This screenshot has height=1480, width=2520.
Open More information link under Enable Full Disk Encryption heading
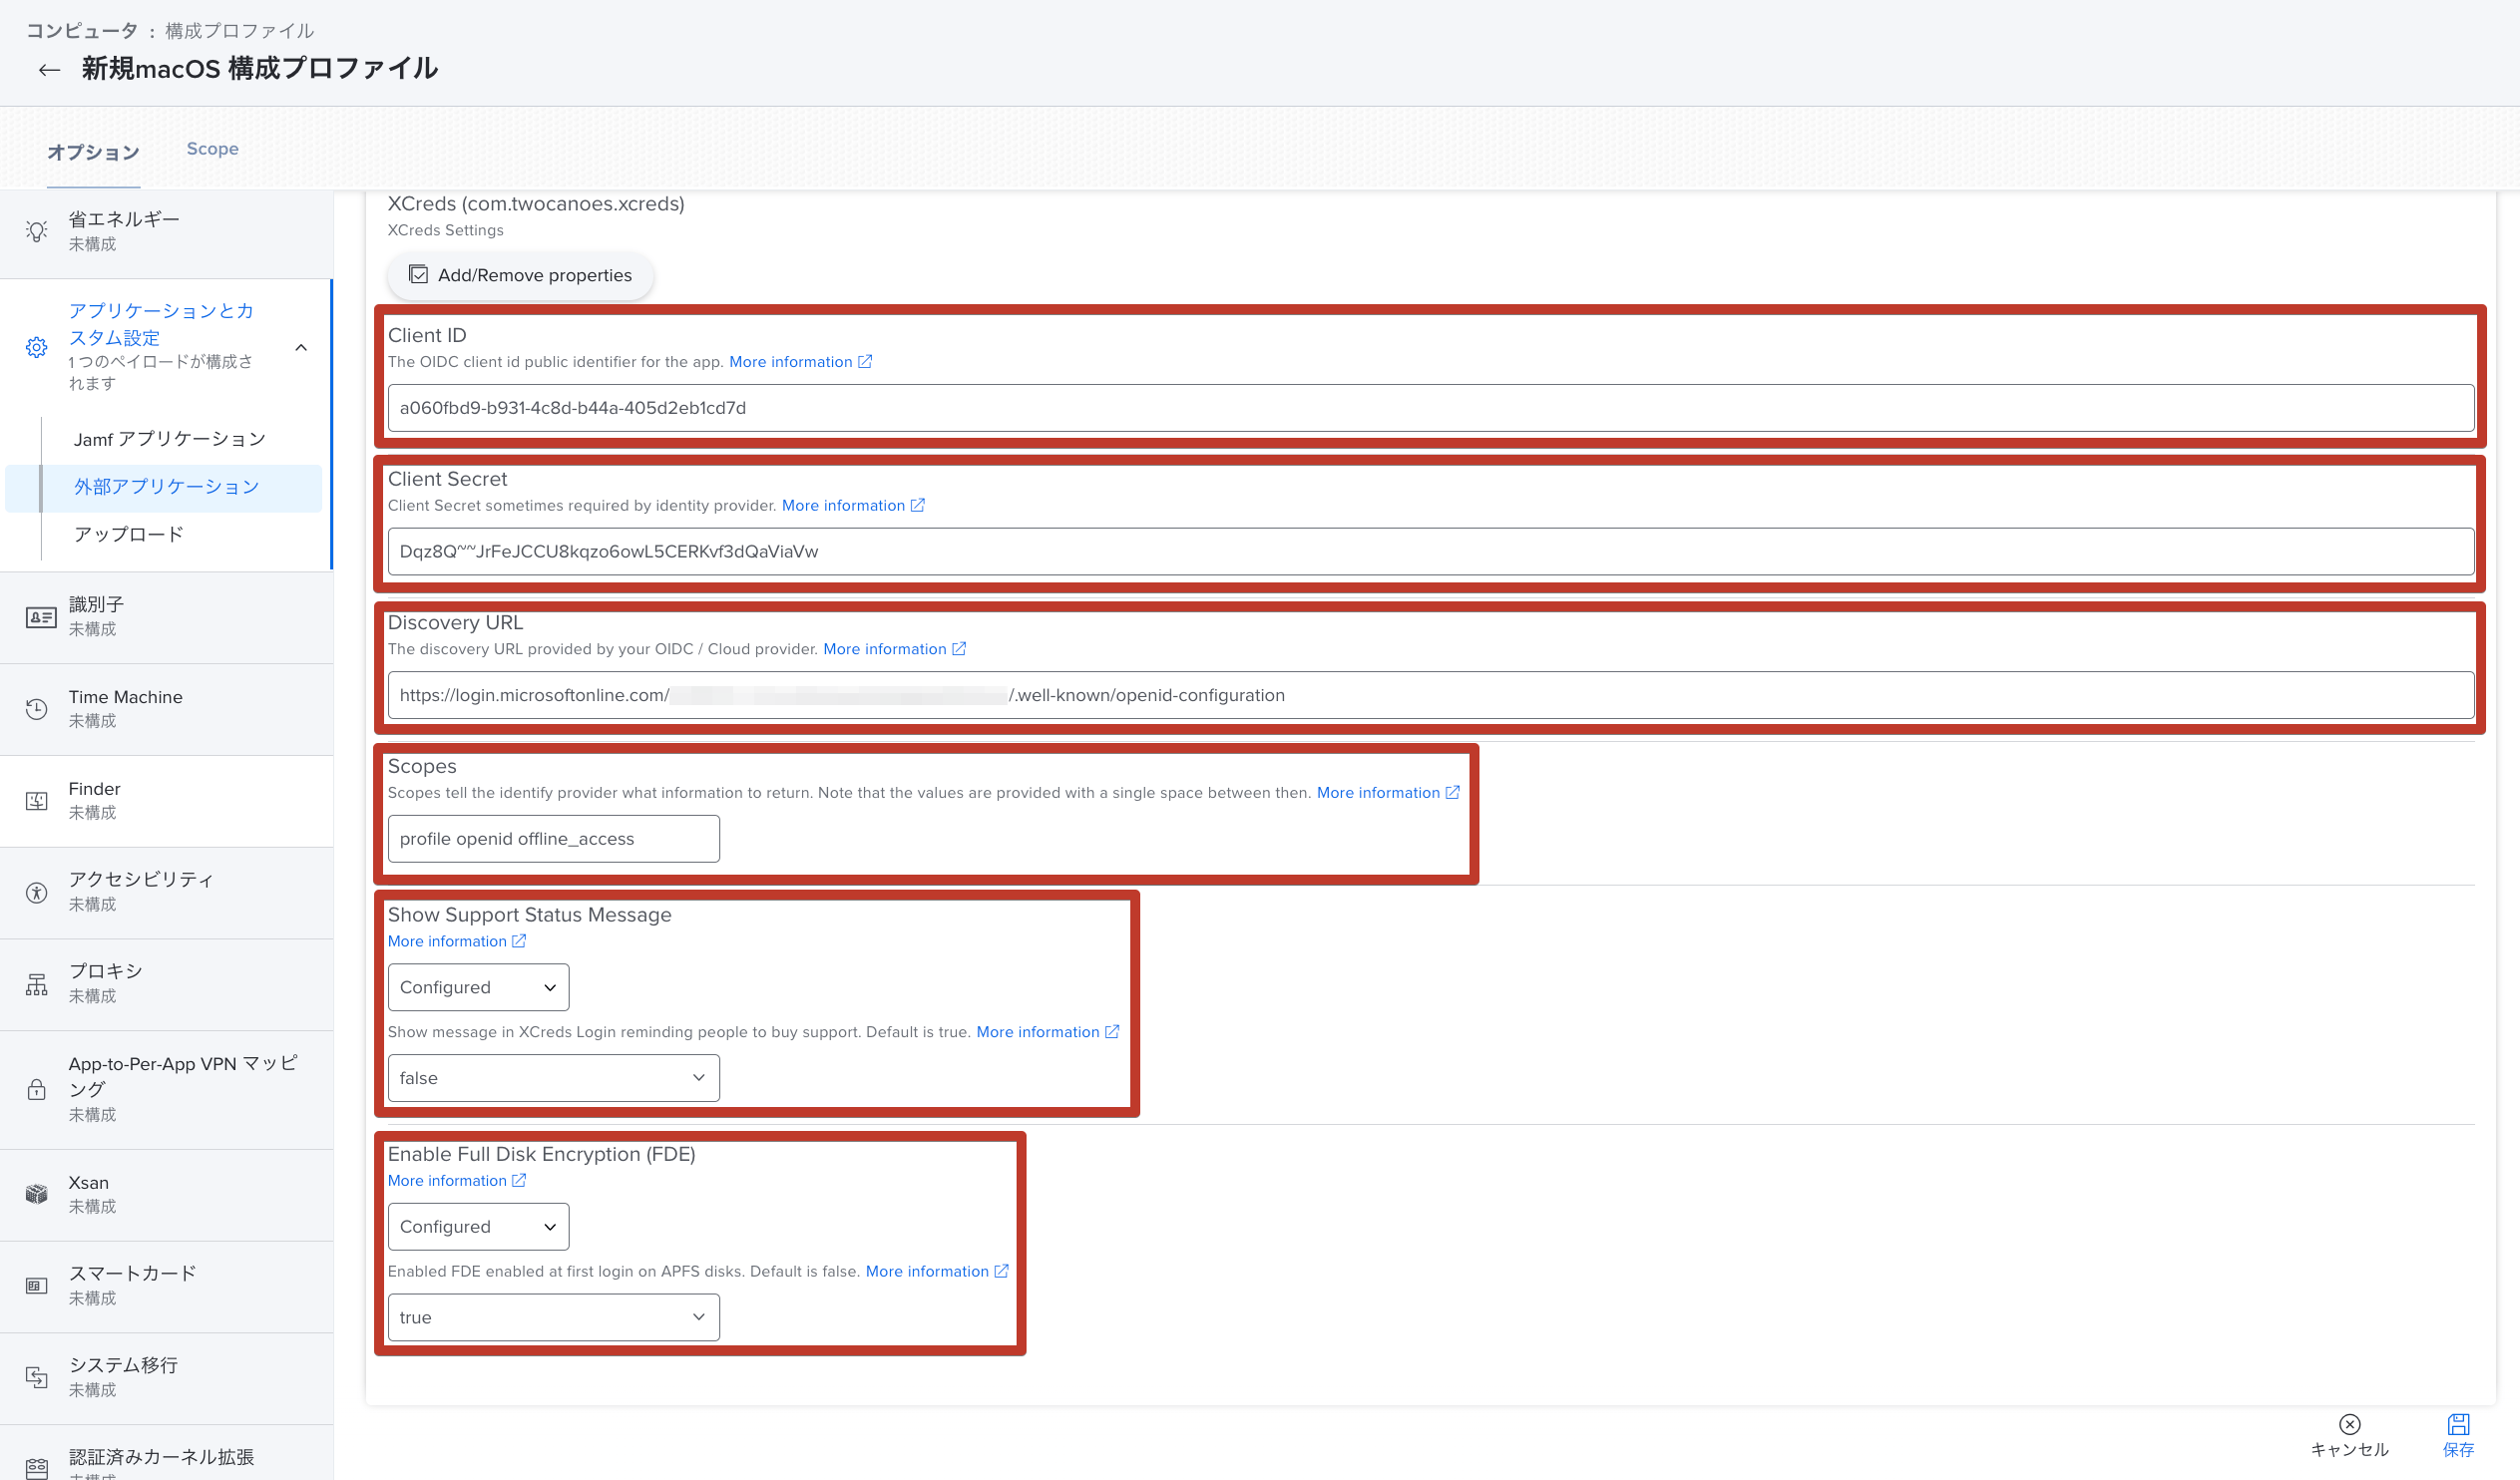(x=457, y=1180)
